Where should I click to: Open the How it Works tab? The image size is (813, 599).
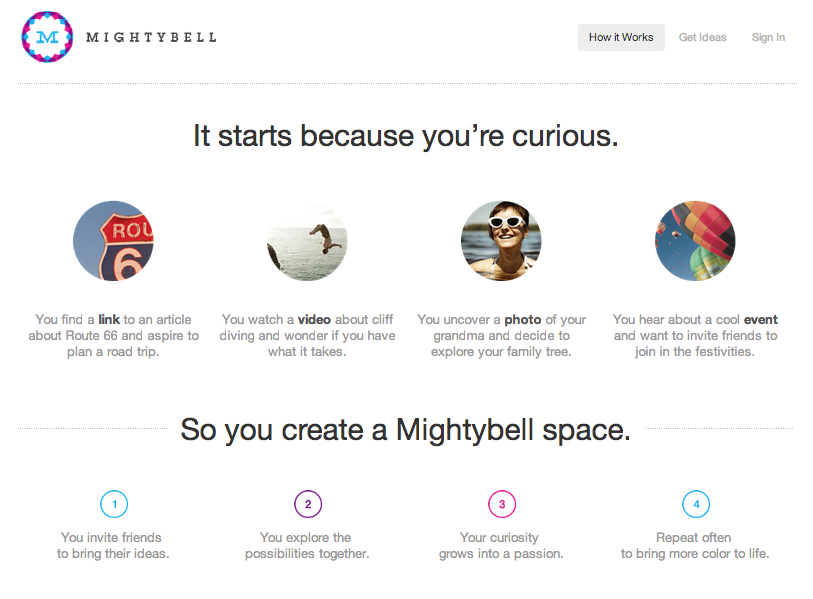click(621, 37)
